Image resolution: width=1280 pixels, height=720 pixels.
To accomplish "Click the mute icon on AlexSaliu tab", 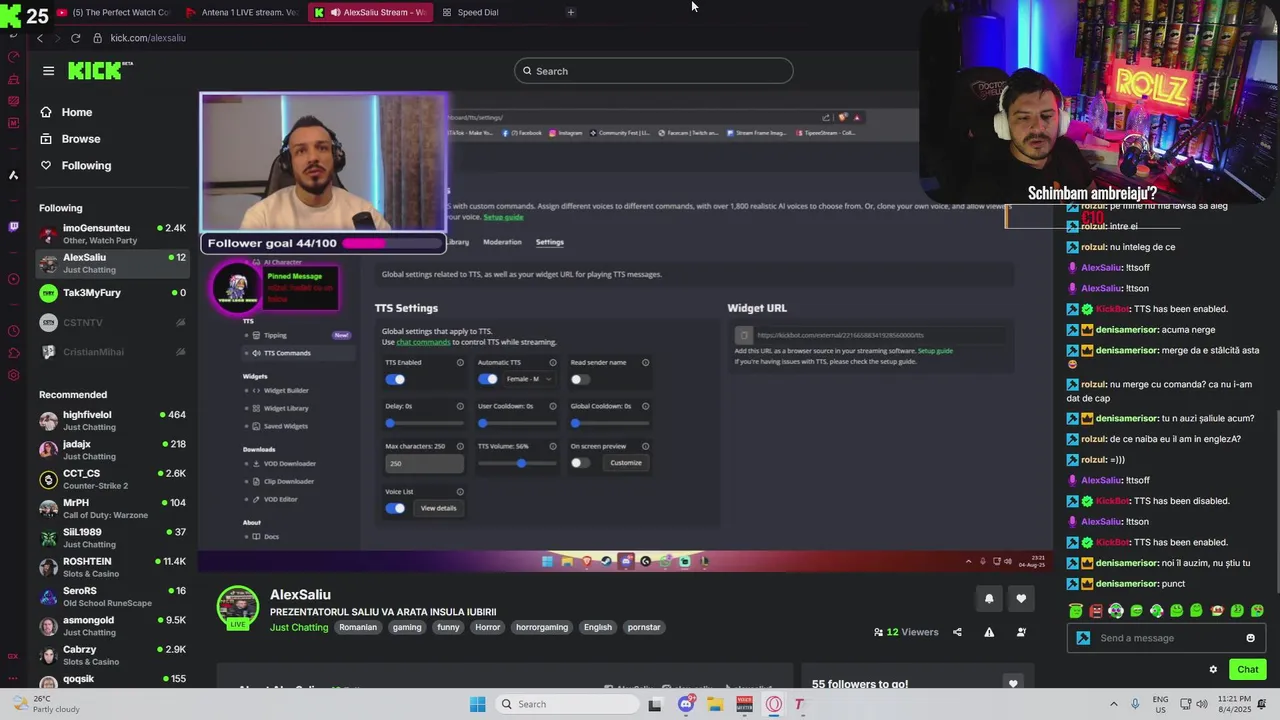I will [x=335, y=12].
